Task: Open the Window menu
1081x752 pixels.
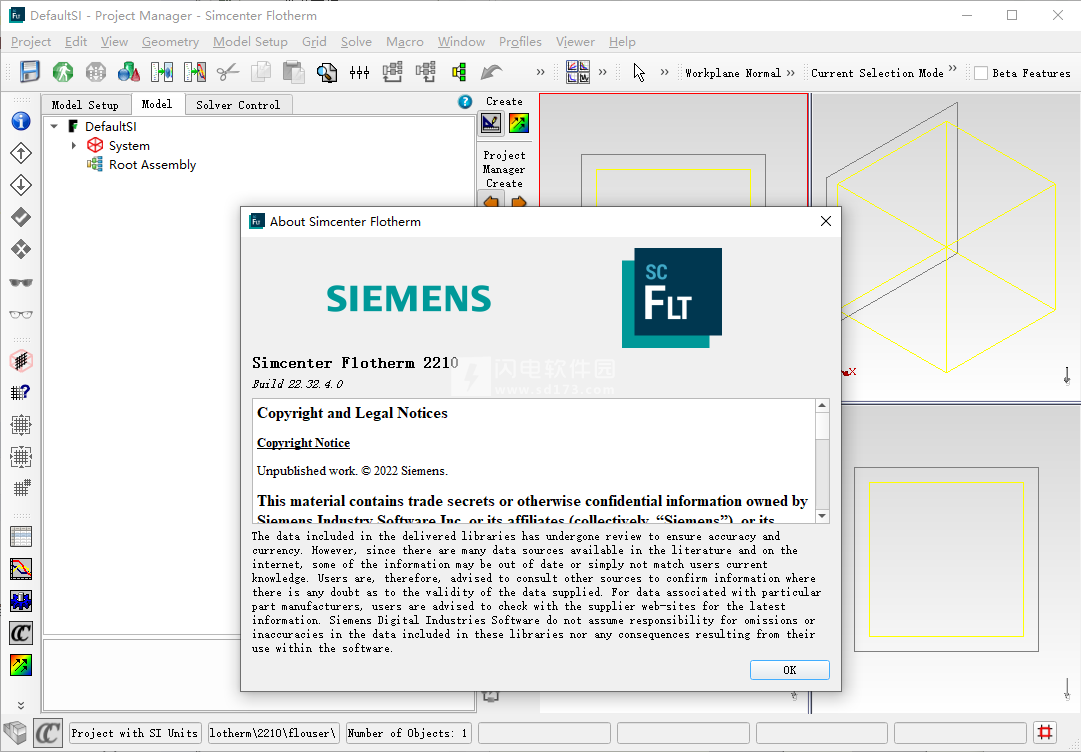Action: coord(461,42)
